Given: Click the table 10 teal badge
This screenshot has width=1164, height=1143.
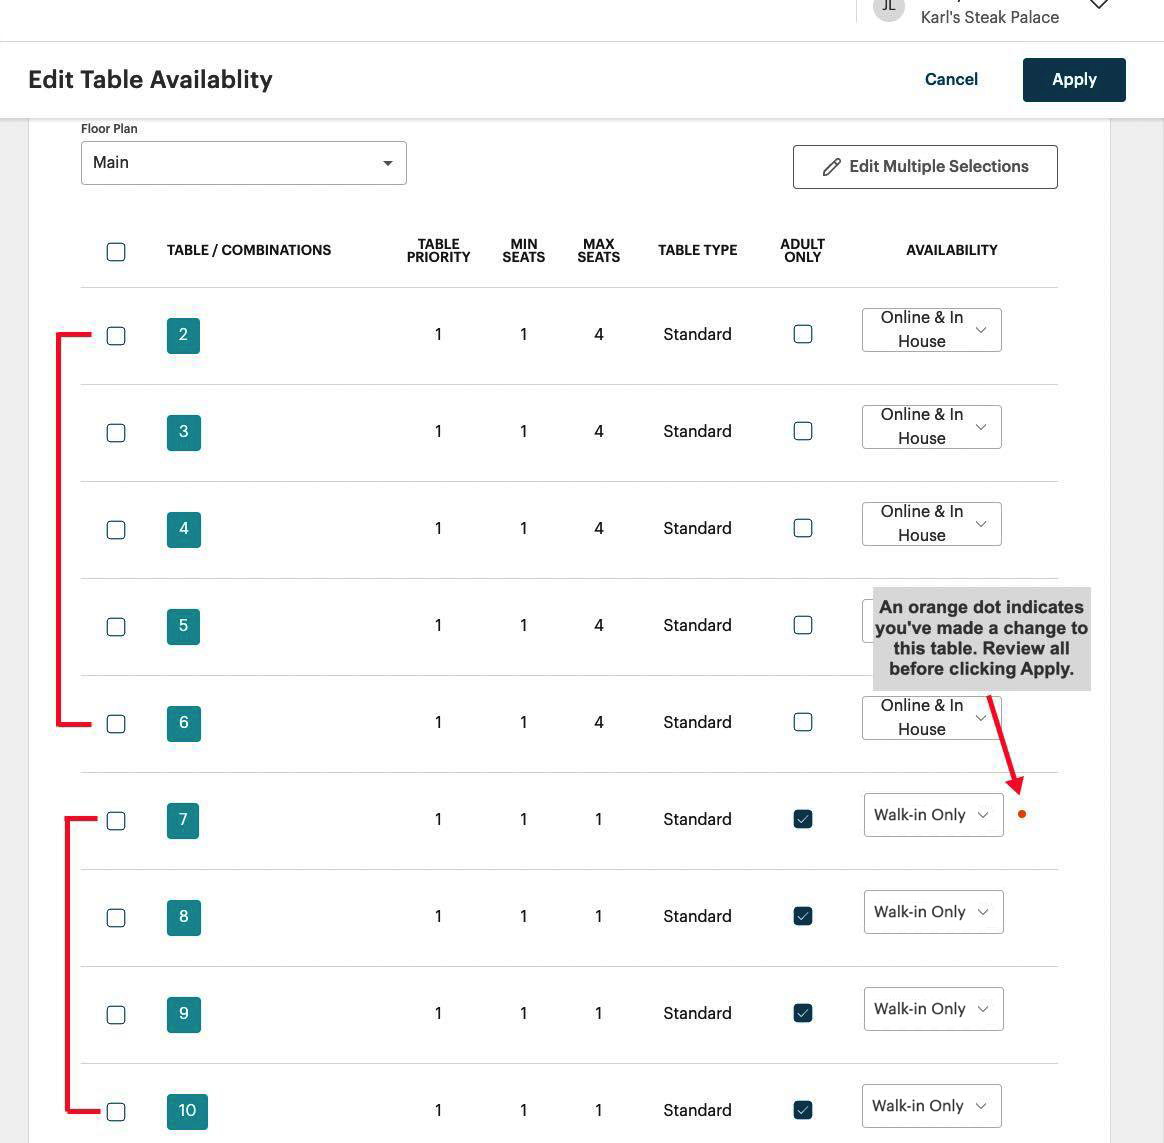Looking at the screenshot, I should point(187,1111).
